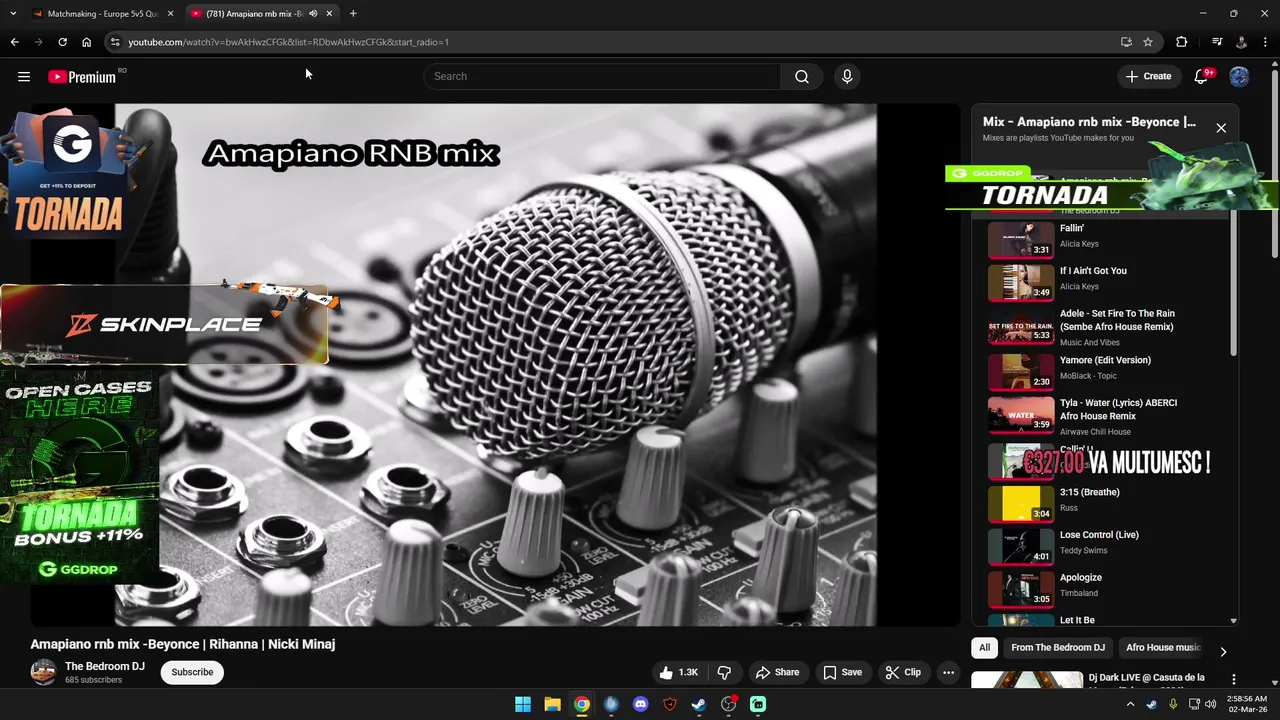1280x720 pixels.
Task: Open the Chrome profile avatar
Action: point(1241,42)
